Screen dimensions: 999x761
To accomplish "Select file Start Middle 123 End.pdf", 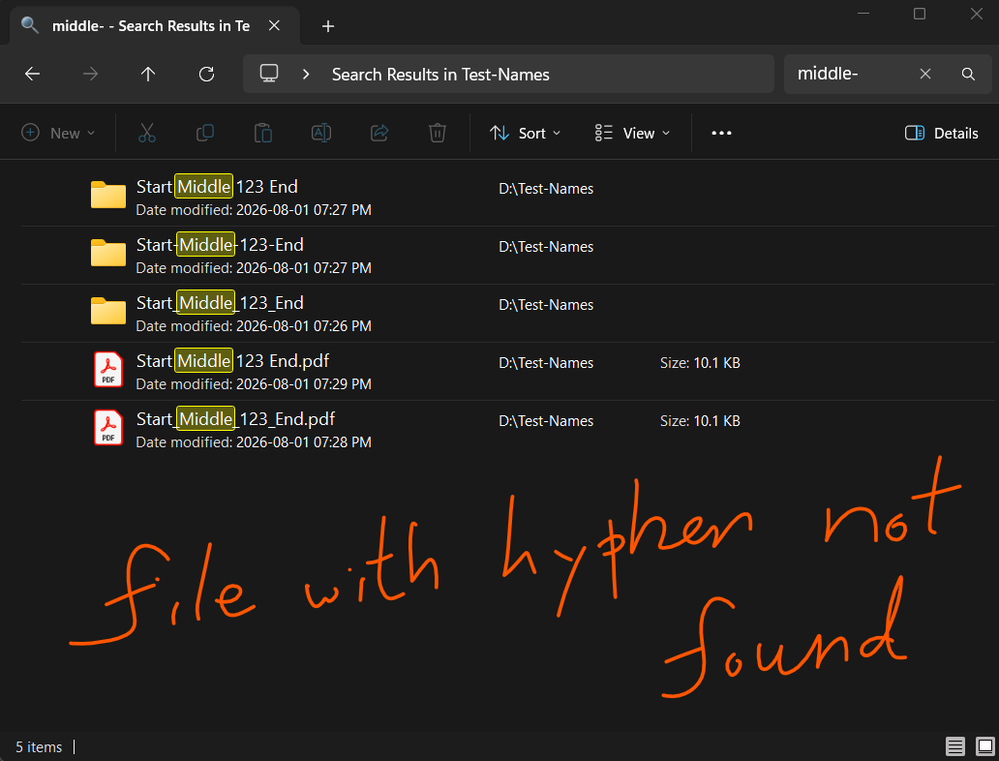I will (508, 371).
